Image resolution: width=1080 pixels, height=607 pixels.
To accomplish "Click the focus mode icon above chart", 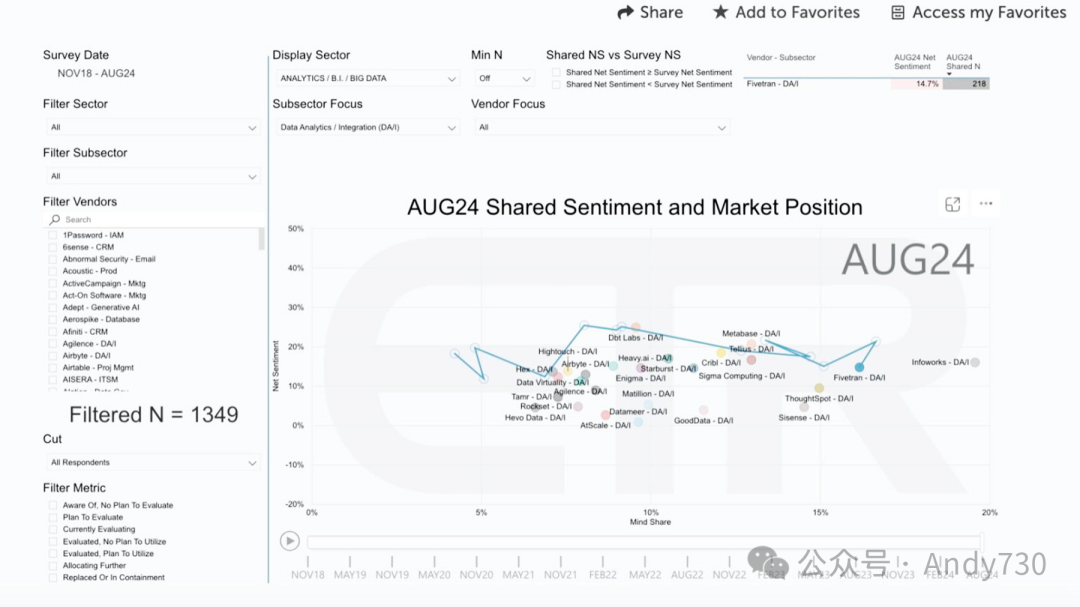I will tap(952, 204).
